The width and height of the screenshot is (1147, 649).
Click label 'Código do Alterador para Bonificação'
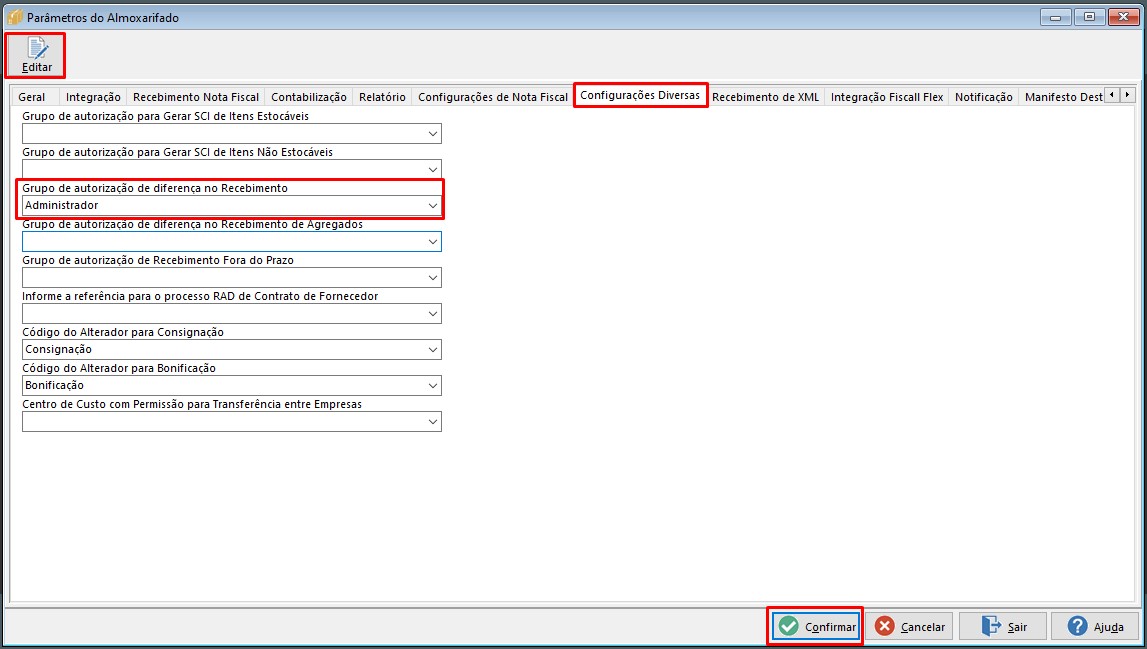pos(119,368)
